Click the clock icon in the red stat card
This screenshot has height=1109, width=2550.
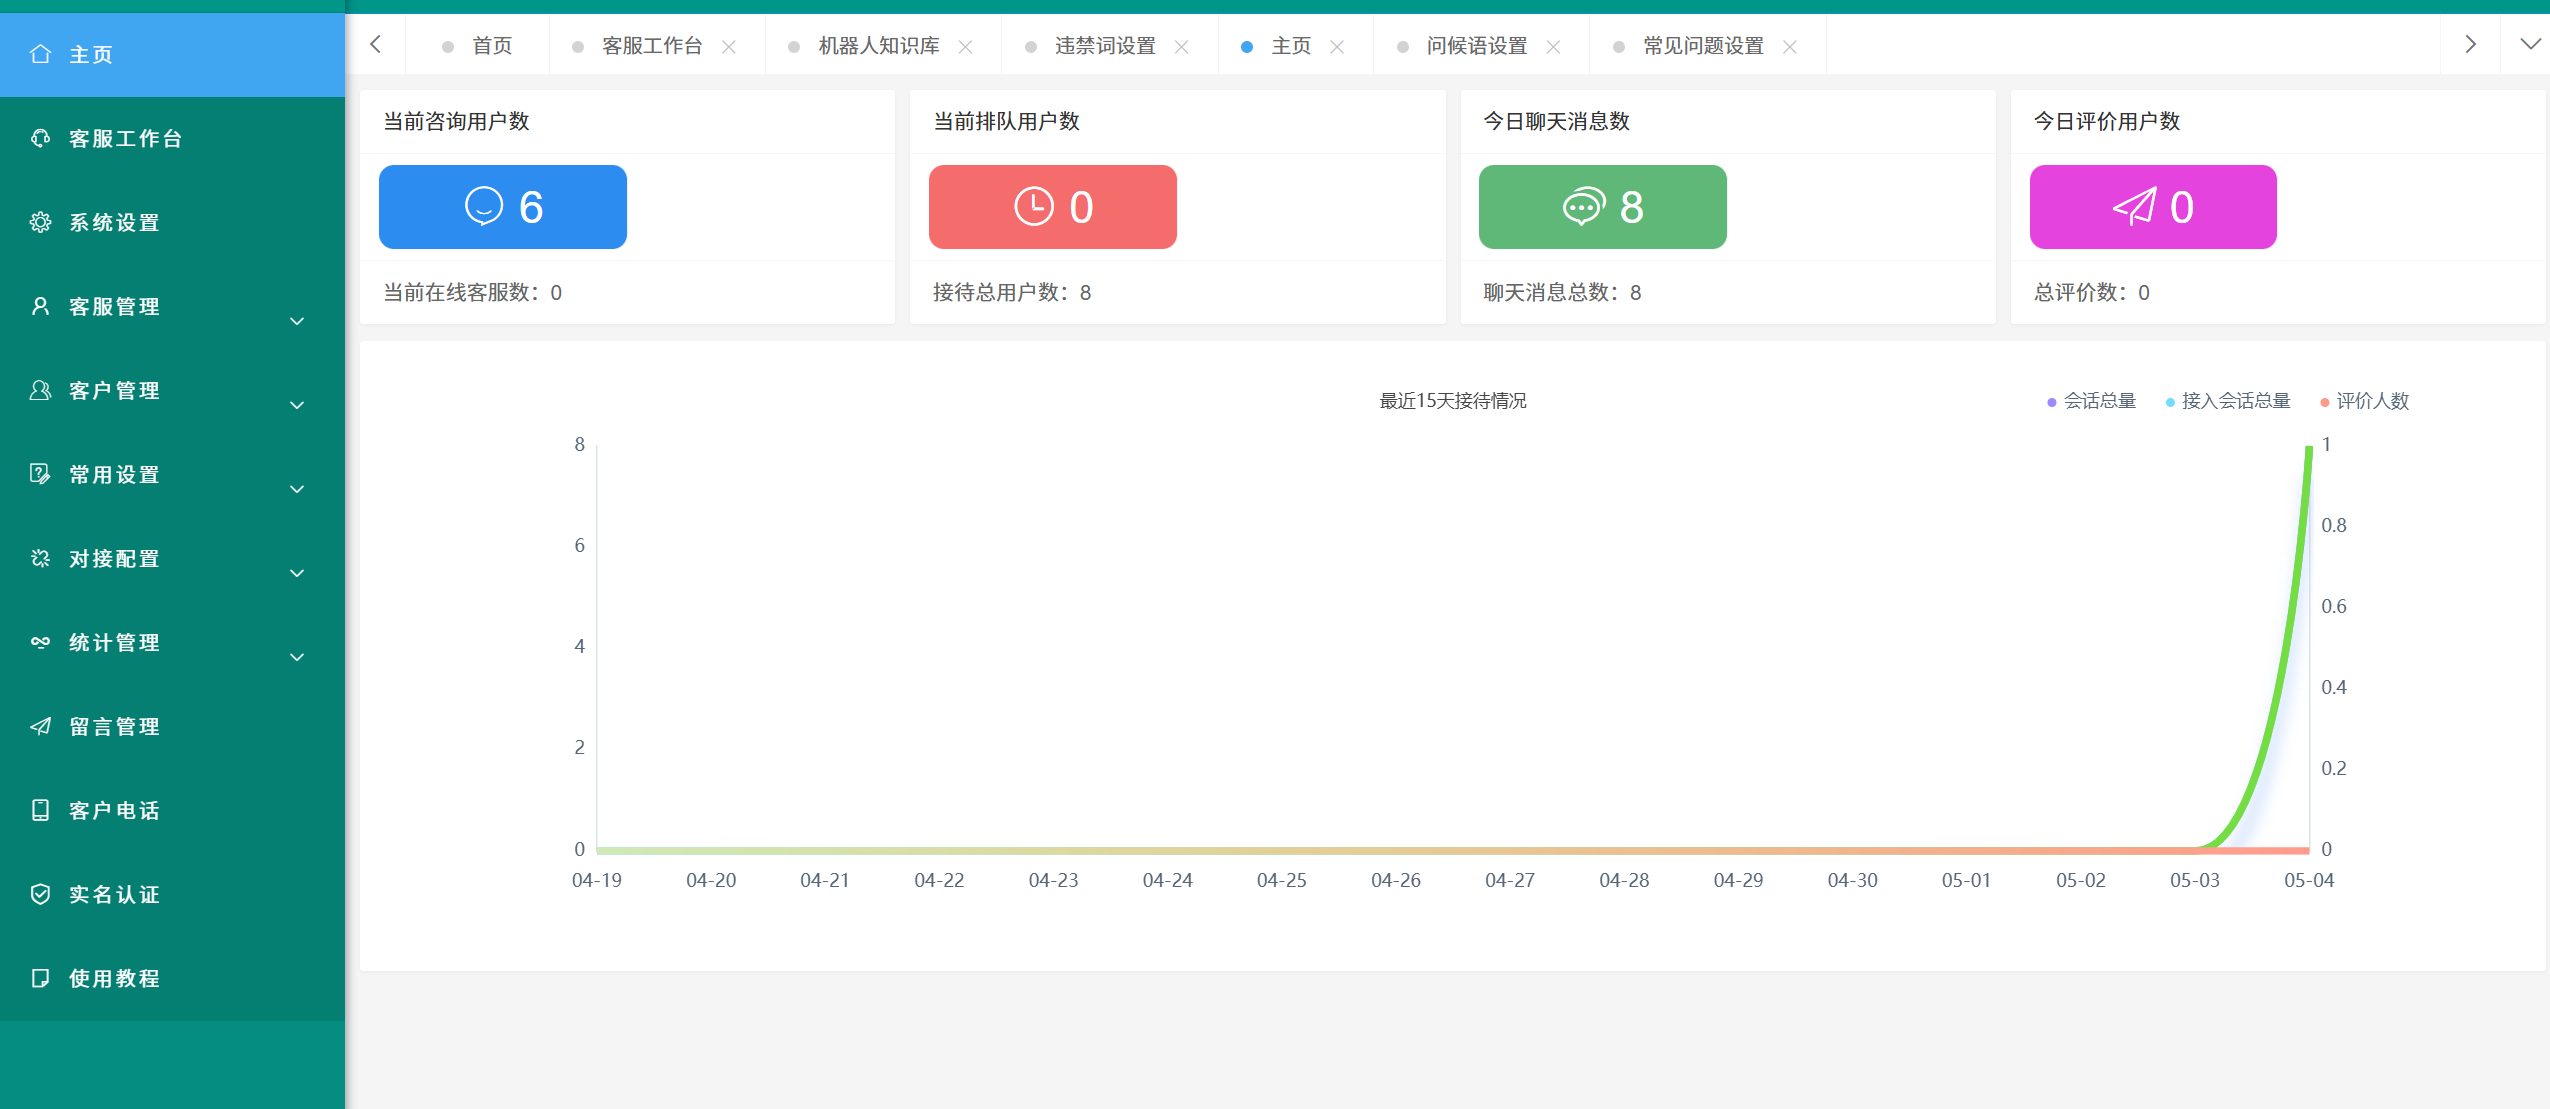coord(1034,206)
